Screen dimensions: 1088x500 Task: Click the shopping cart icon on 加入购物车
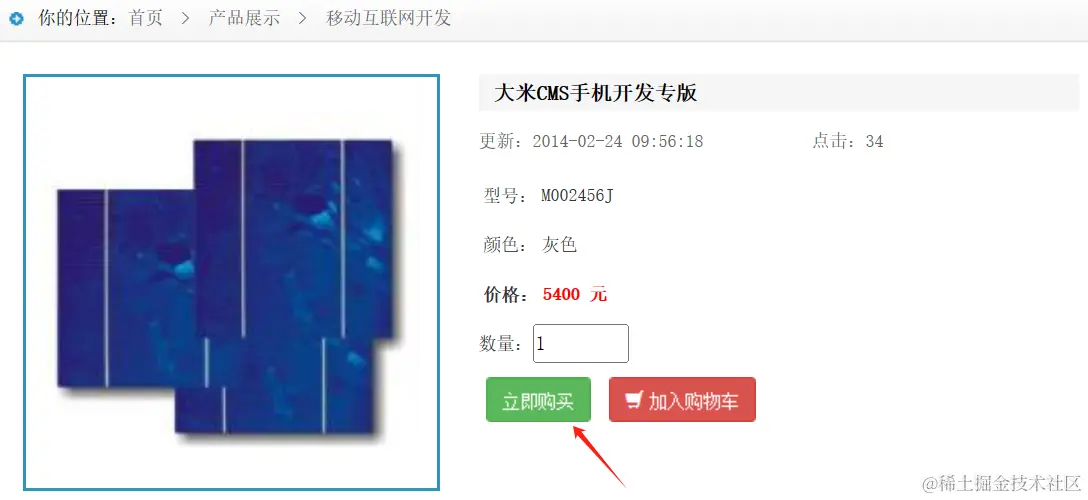(634, 399)
